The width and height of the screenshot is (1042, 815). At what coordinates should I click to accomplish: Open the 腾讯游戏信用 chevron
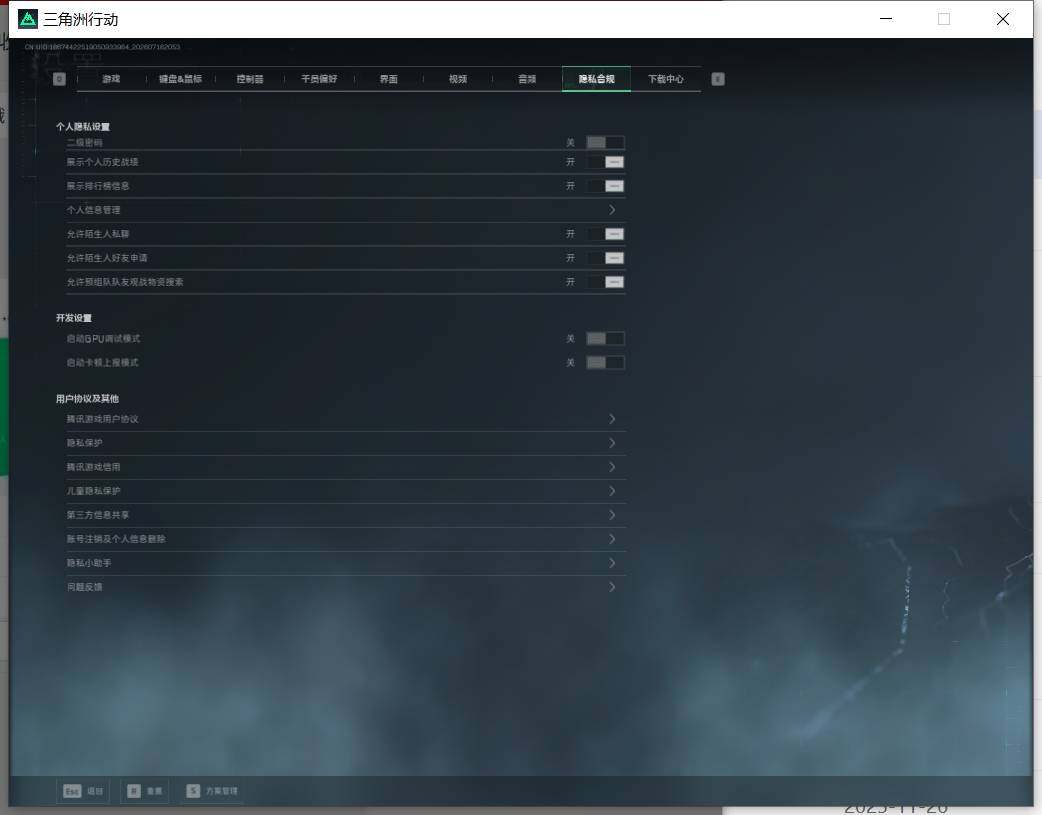[612, 467]
